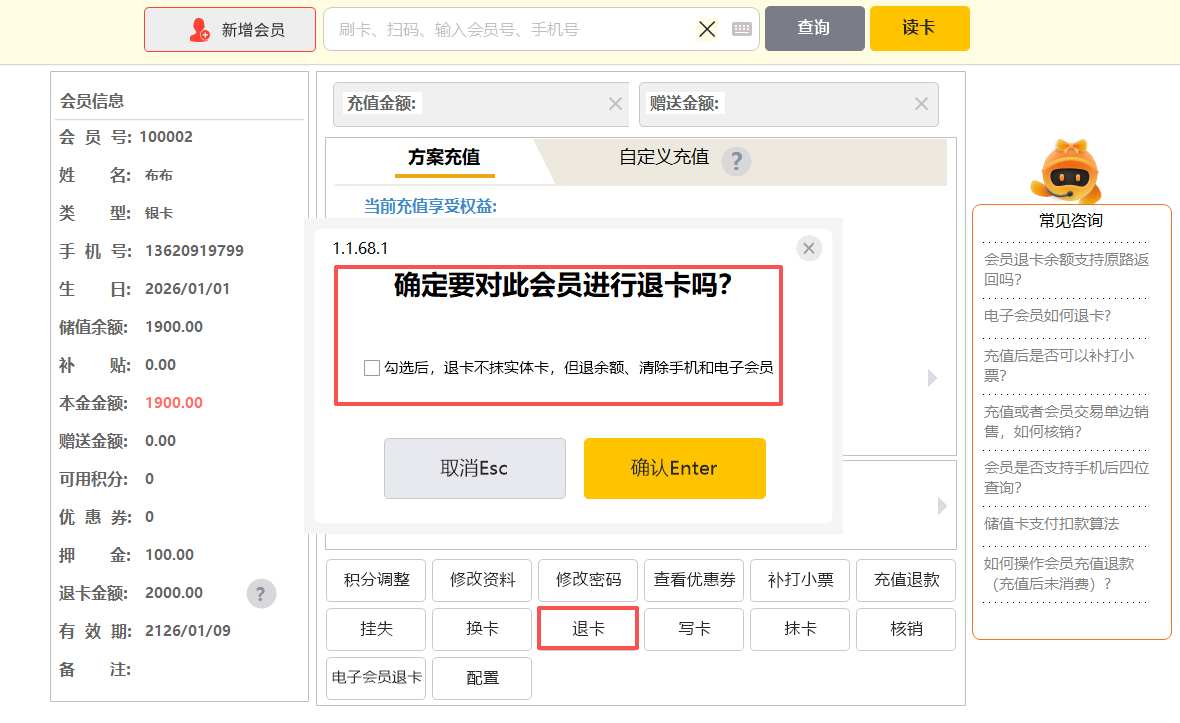Clear the 赠送金额 field X icon
Image resolution: width=1180 pixels, height=723 pixels.
[x=921, y=103]
